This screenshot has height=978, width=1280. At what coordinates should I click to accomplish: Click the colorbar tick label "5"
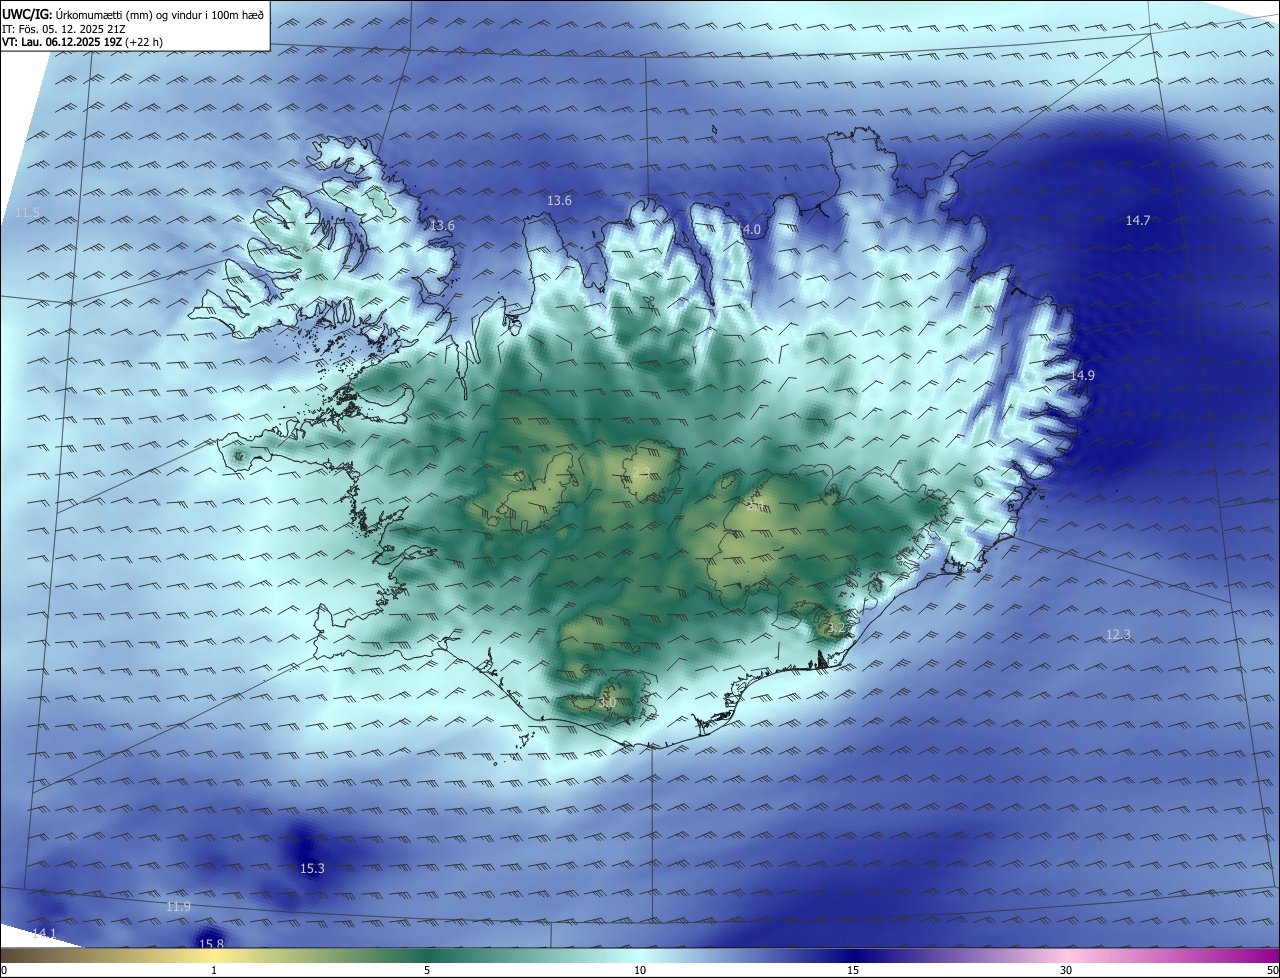[427, 970]
